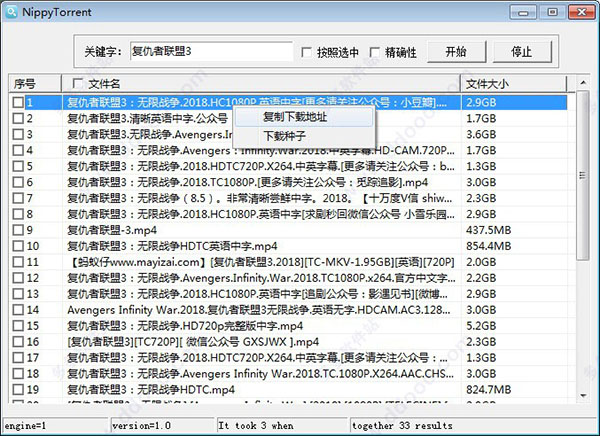
Task: Click the 437.5MB file size cell
Action: [x=489, y=230]
